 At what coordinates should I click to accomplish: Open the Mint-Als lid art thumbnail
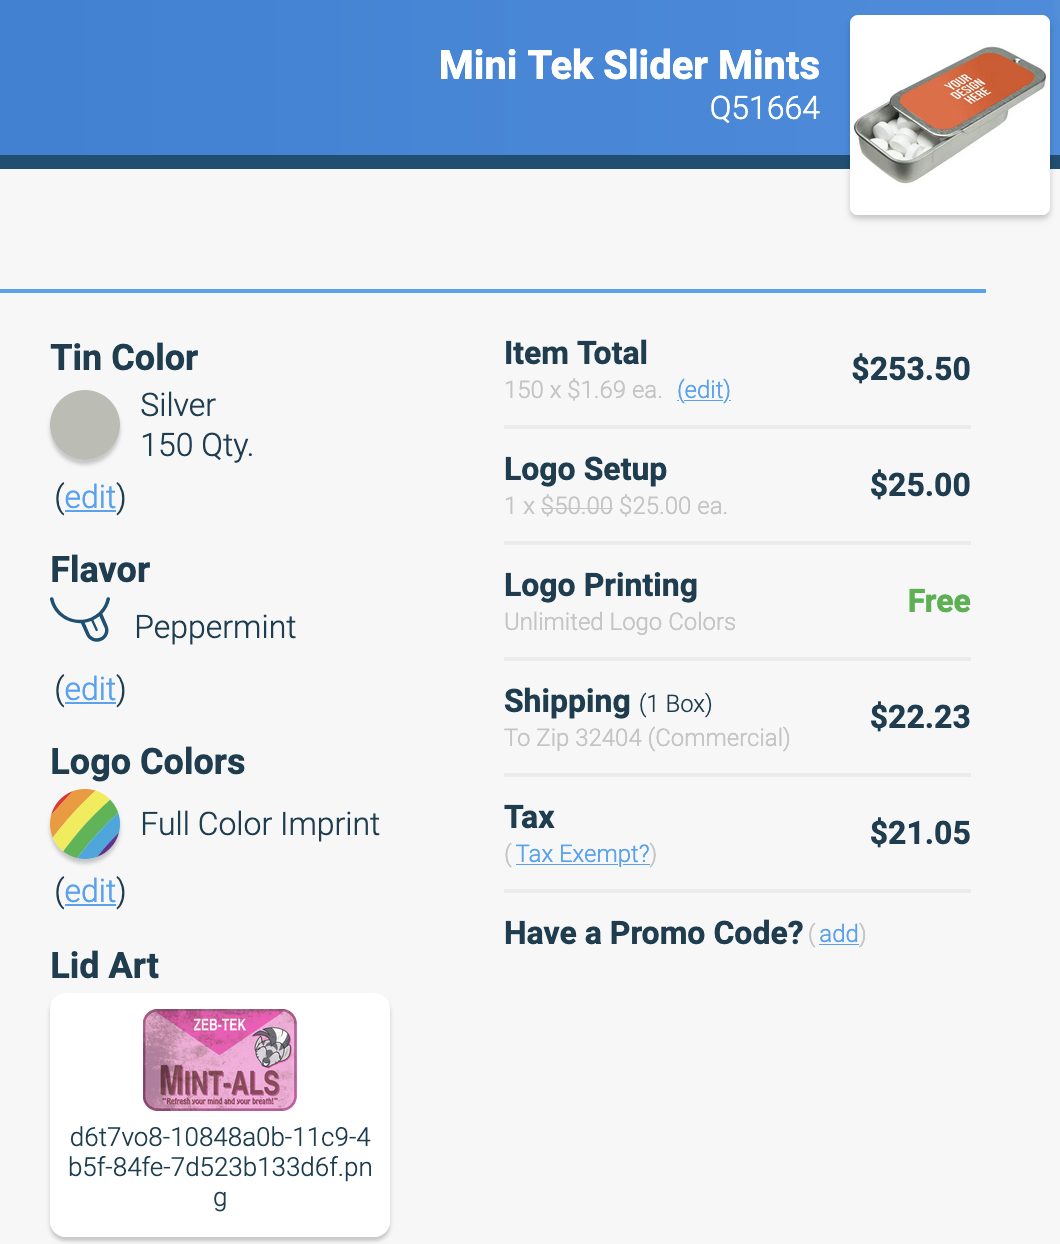(220, 1060)
